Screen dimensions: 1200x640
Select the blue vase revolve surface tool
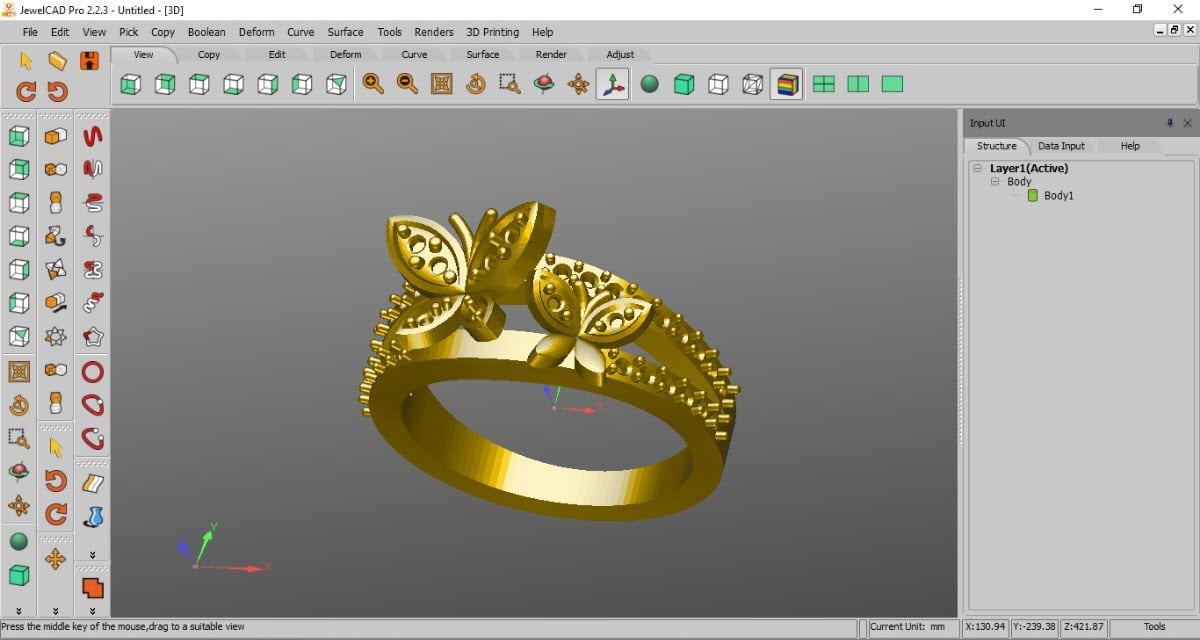pyautogui.click(x=92, y=517)
